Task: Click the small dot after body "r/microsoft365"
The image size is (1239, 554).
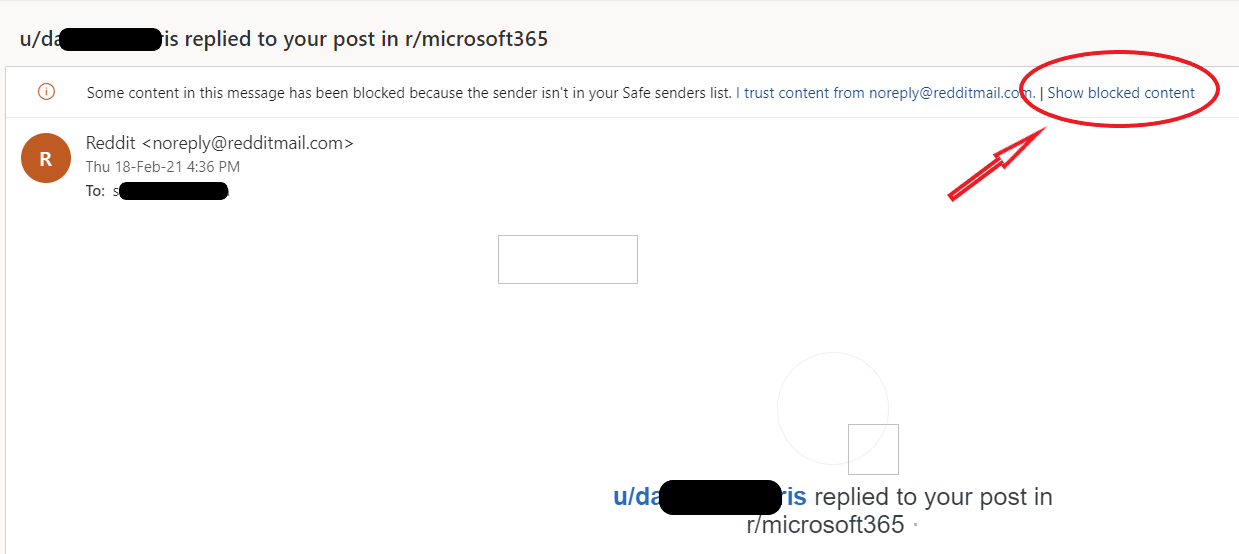Action: pos(916,525)
